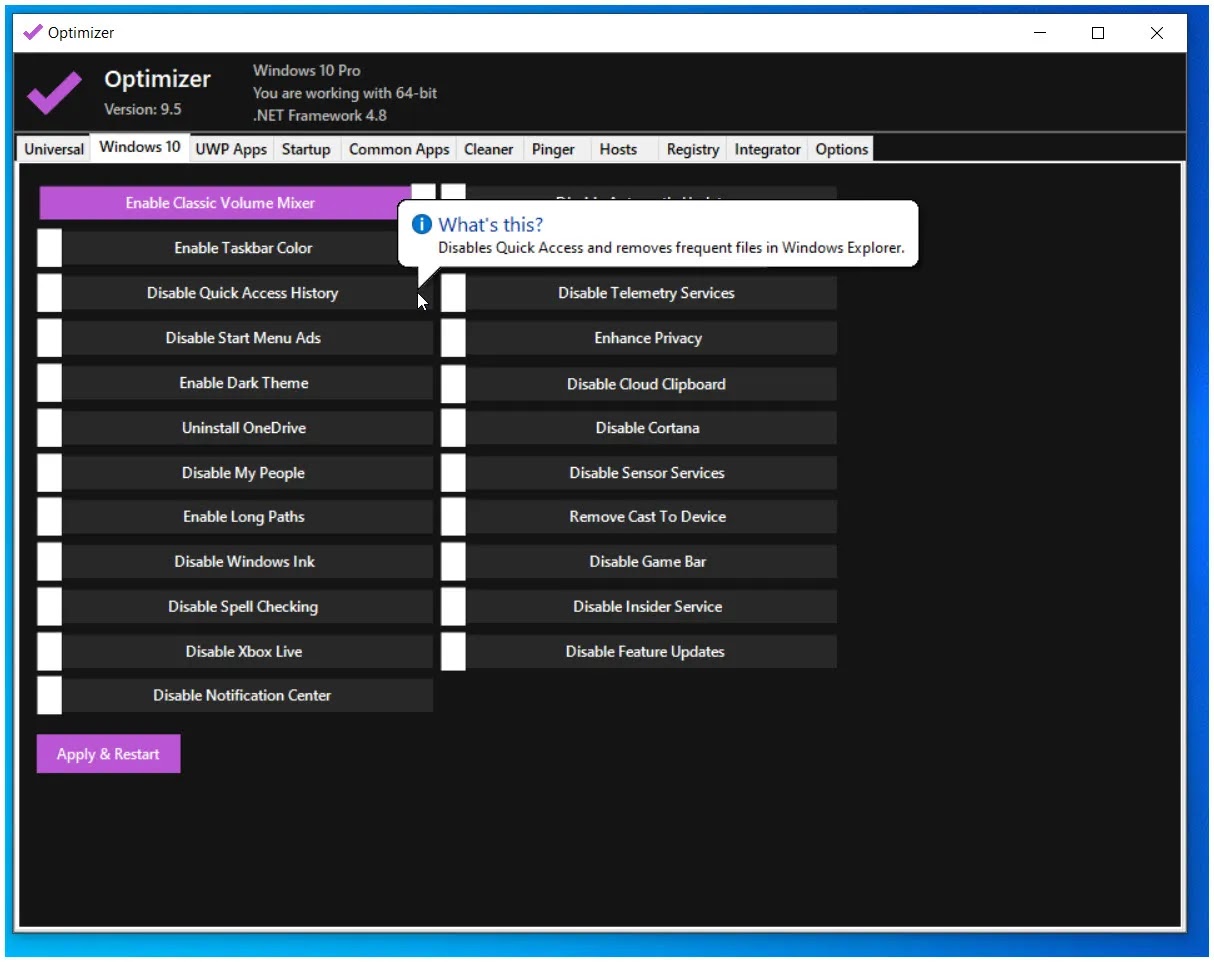Toggle Disable Feature Updates
This screenshot has height=962, width=1214.
point(639,652)
